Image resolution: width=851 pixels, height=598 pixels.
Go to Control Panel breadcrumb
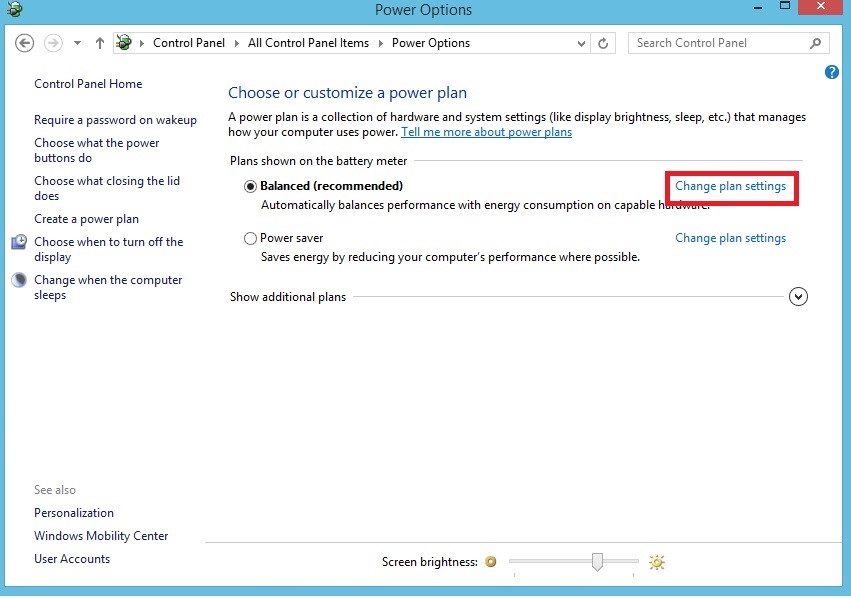tap(189, 43)
